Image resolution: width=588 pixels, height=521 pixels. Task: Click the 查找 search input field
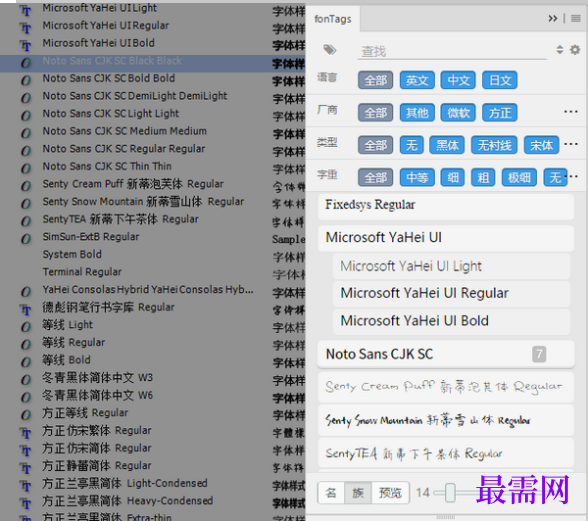click(452, 51)
